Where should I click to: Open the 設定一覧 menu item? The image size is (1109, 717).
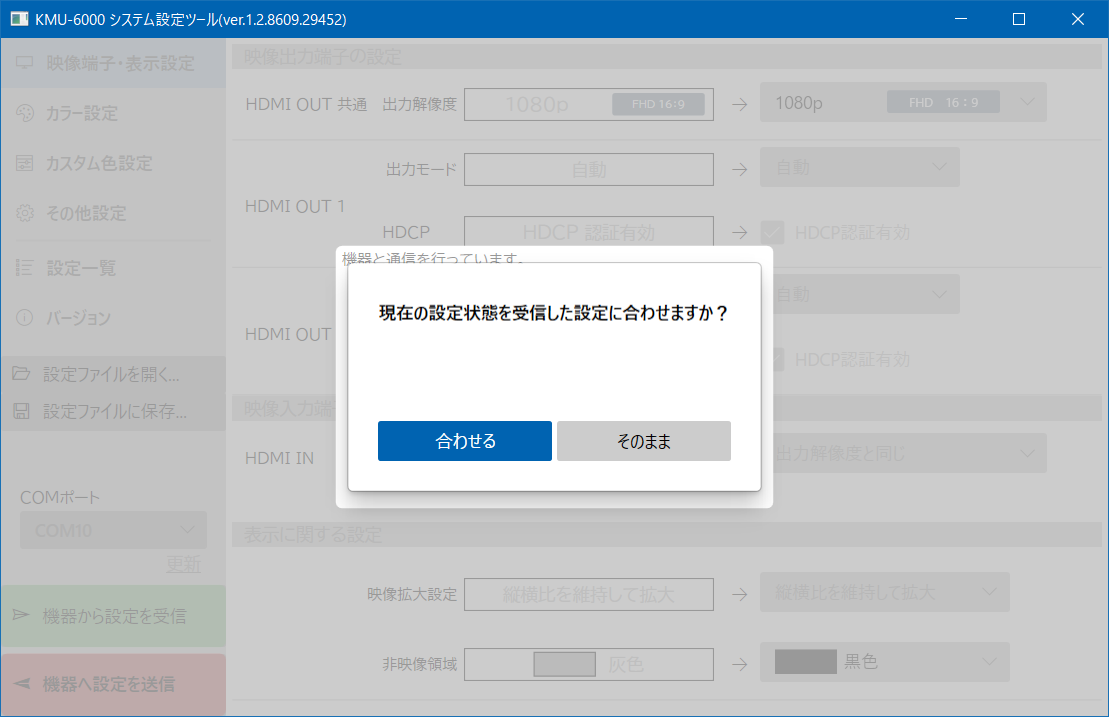[81, 268]
